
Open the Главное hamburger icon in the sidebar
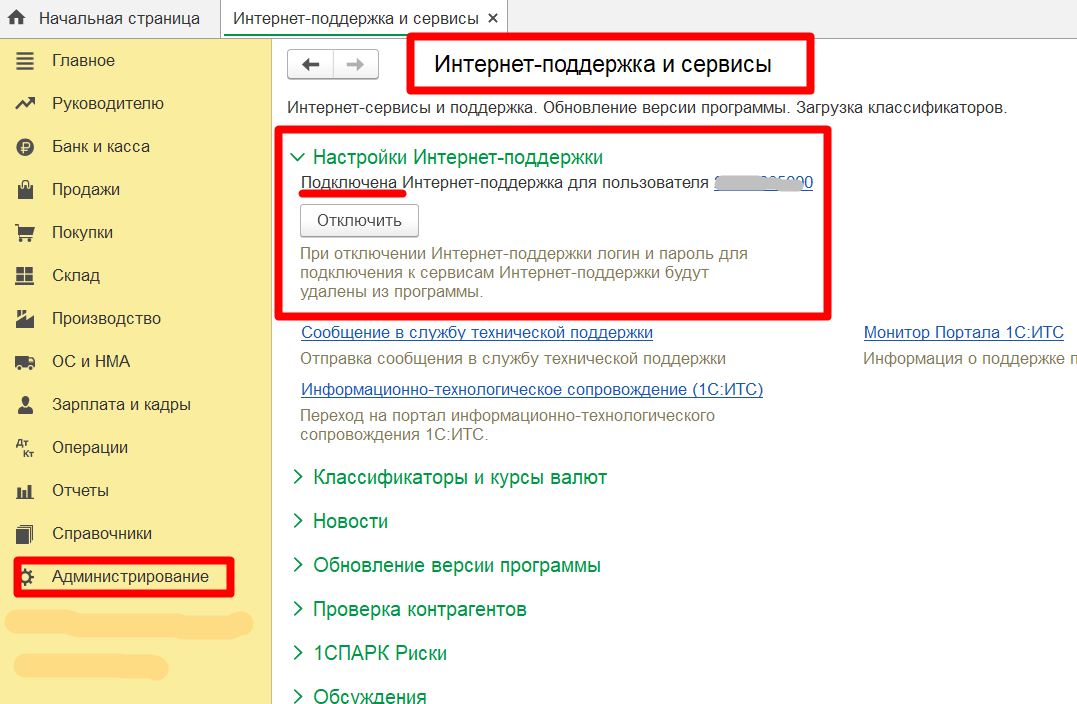pos(25,60)
